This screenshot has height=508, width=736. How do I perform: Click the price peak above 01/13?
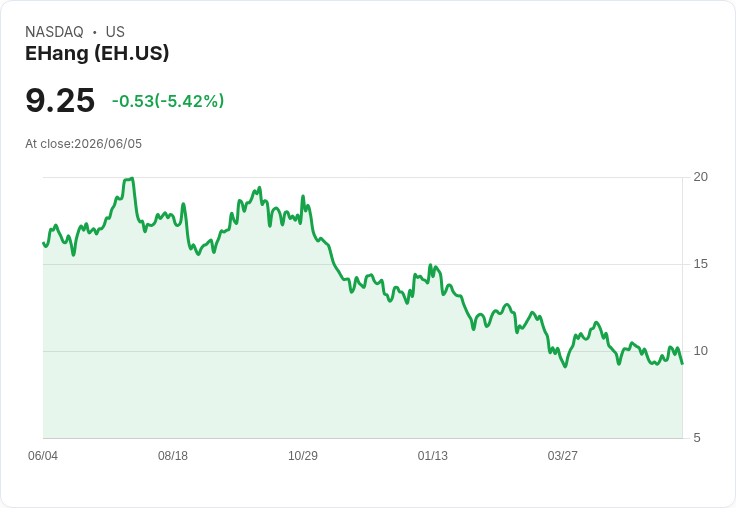[430, 266]
